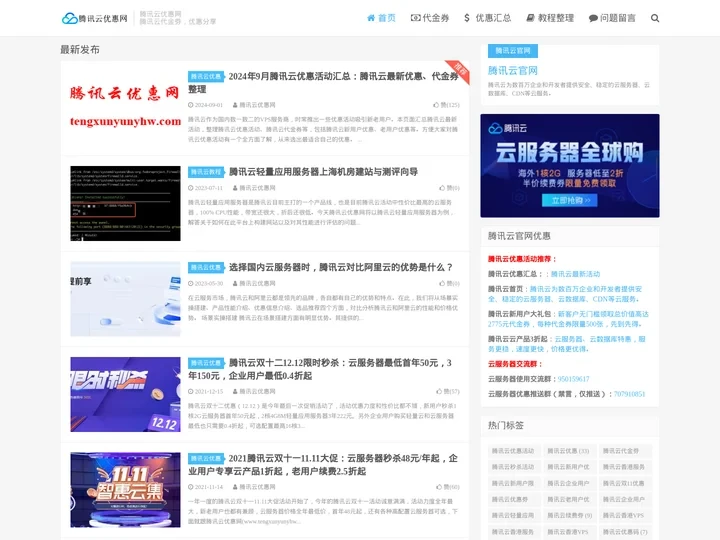
Task: Open the terminal screenshot thumbnail
Action: point(125,203)
